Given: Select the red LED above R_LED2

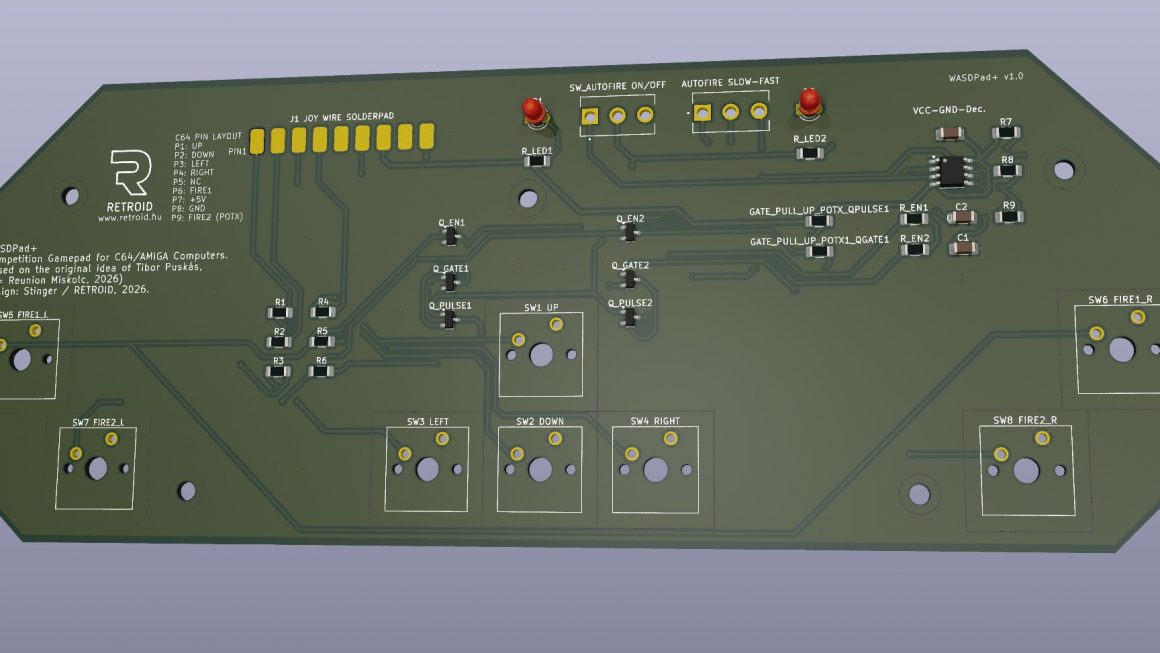Looking at the screenshot, I should pyautogui.click(x=809, y=103).
